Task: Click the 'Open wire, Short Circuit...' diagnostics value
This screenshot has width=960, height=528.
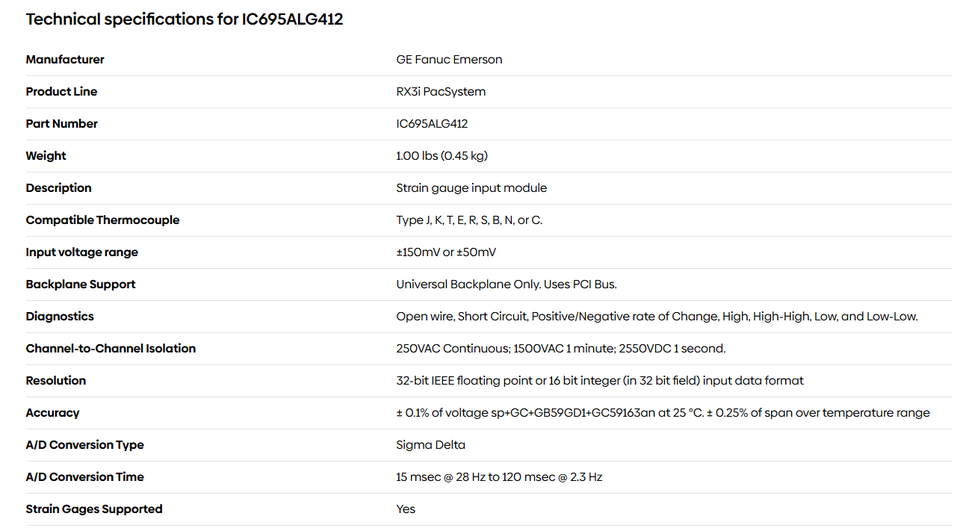Action: pos(656,316)
